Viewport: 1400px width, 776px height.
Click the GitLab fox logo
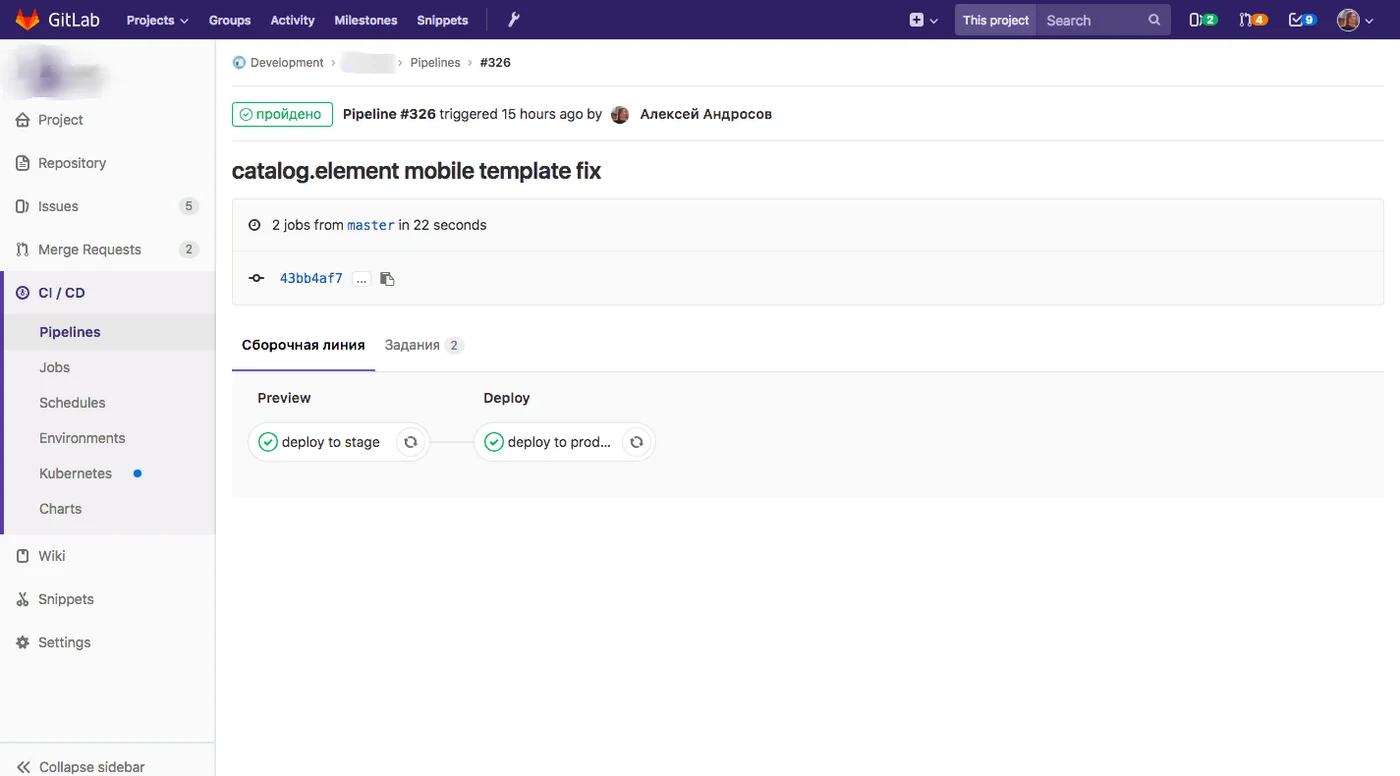pyautogui.click(x=27, y=20)
